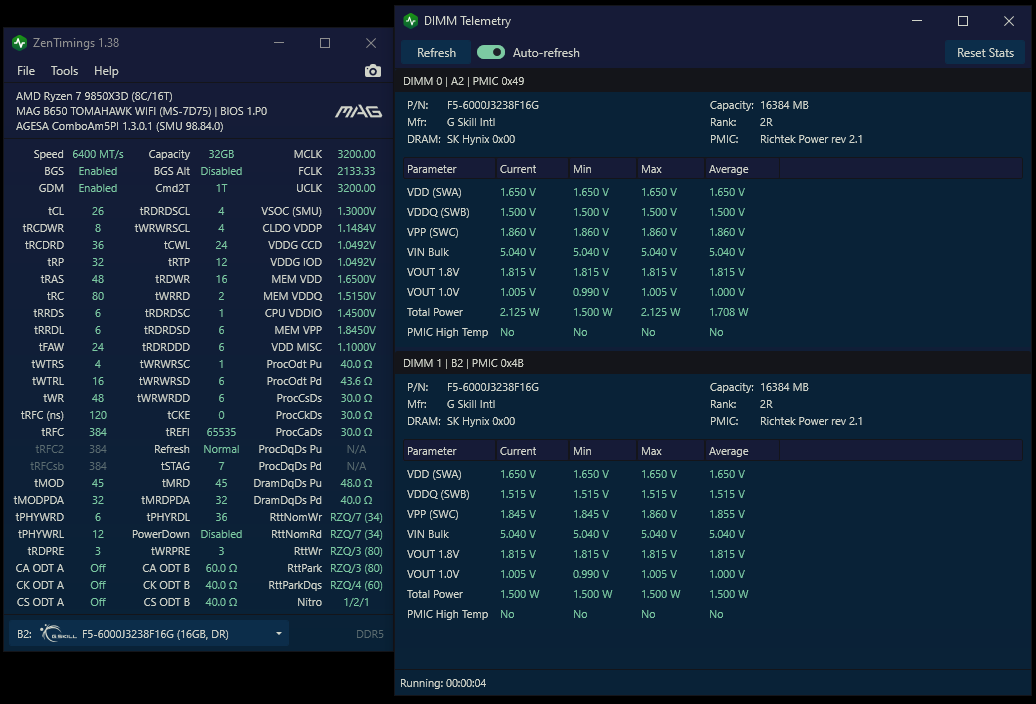Click the G.Skill logo in module selector

[x=58, y=634]
